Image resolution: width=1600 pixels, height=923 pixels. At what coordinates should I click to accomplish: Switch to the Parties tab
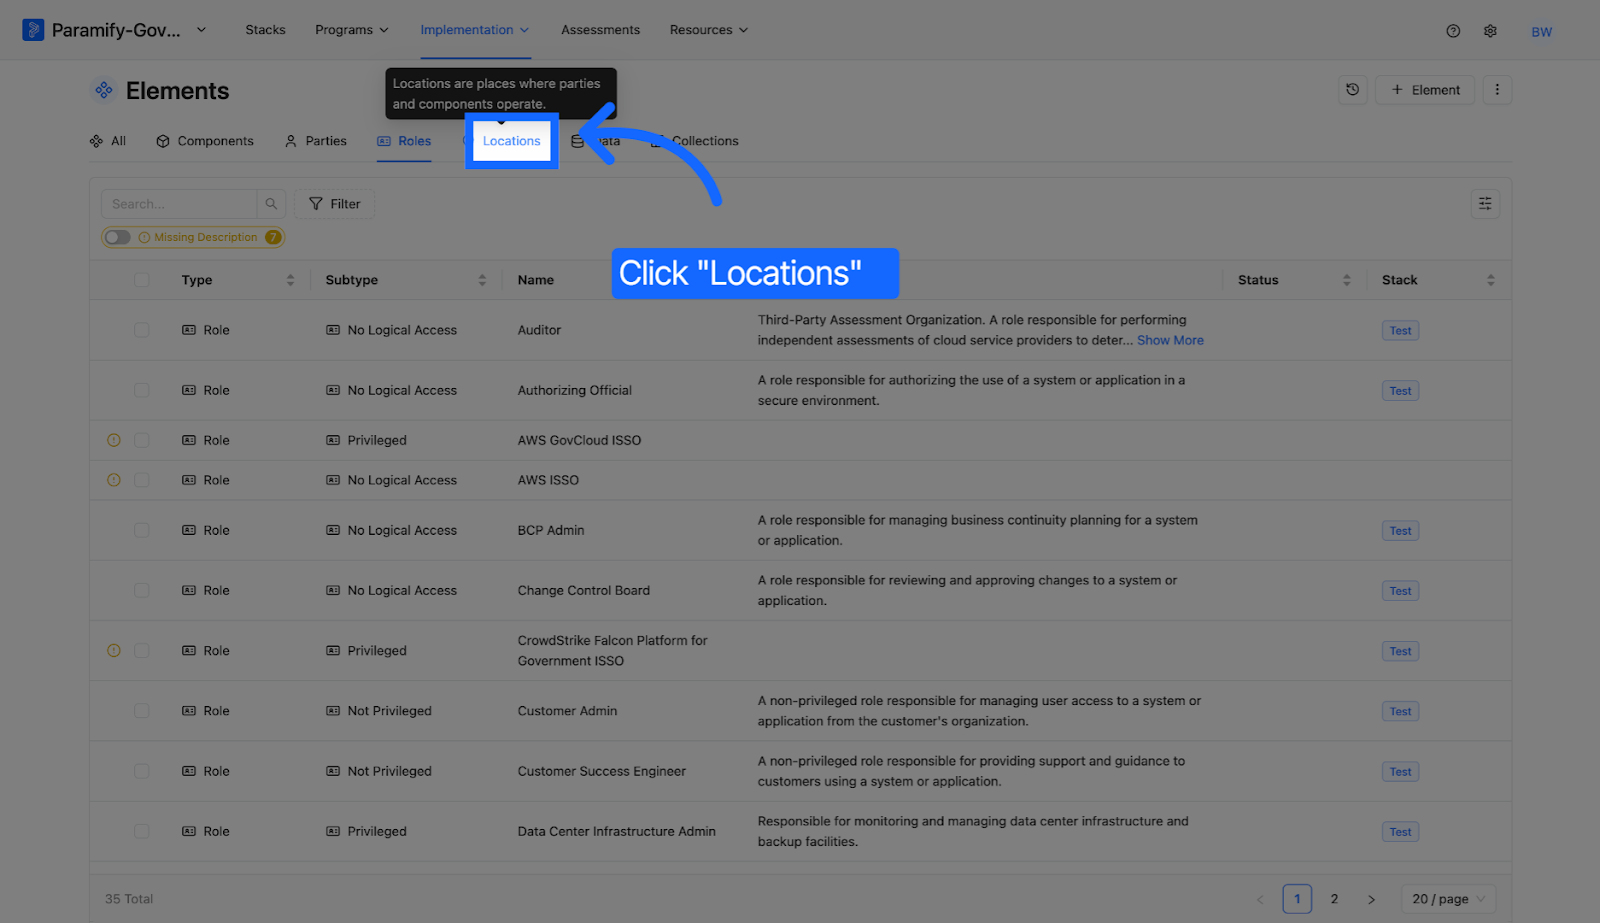316,141
